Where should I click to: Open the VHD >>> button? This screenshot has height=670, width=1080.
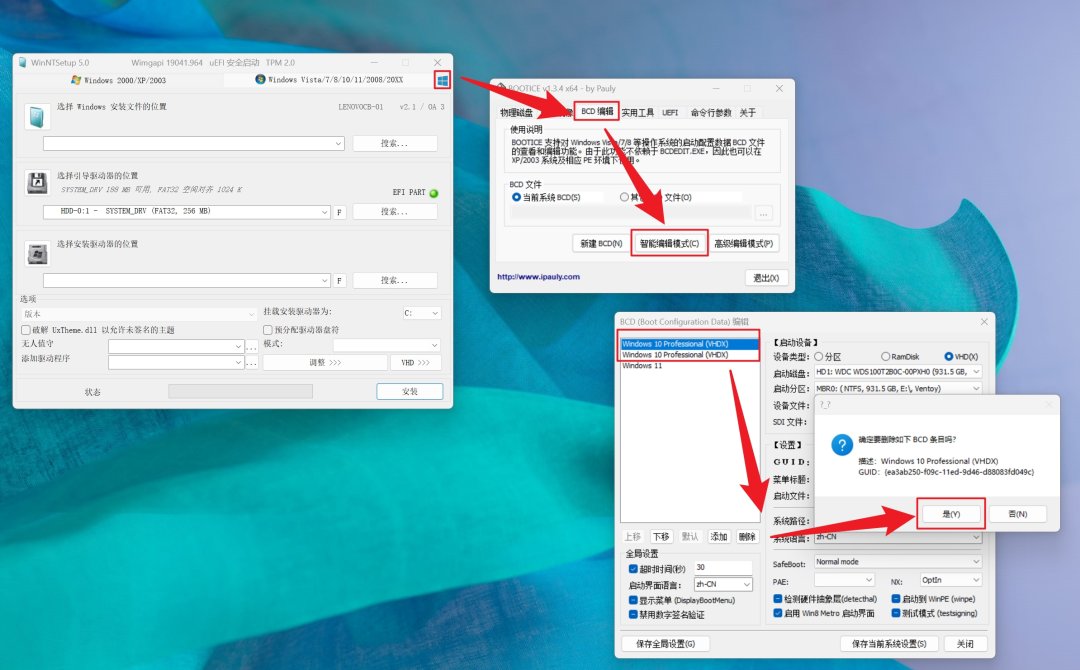pyautogui.click(x=416, y=362)
